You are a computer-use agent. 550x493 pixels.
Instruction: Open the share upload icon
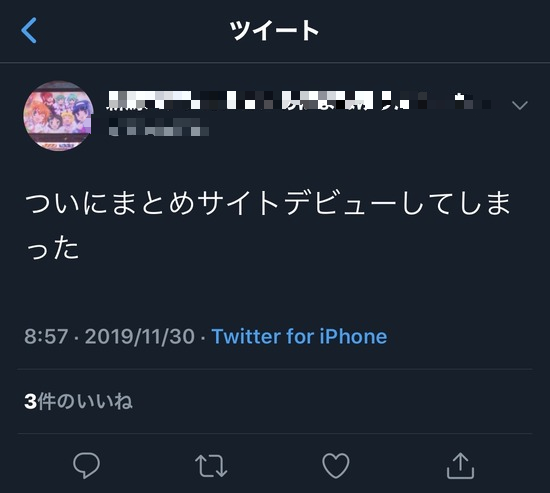(460, 465)
